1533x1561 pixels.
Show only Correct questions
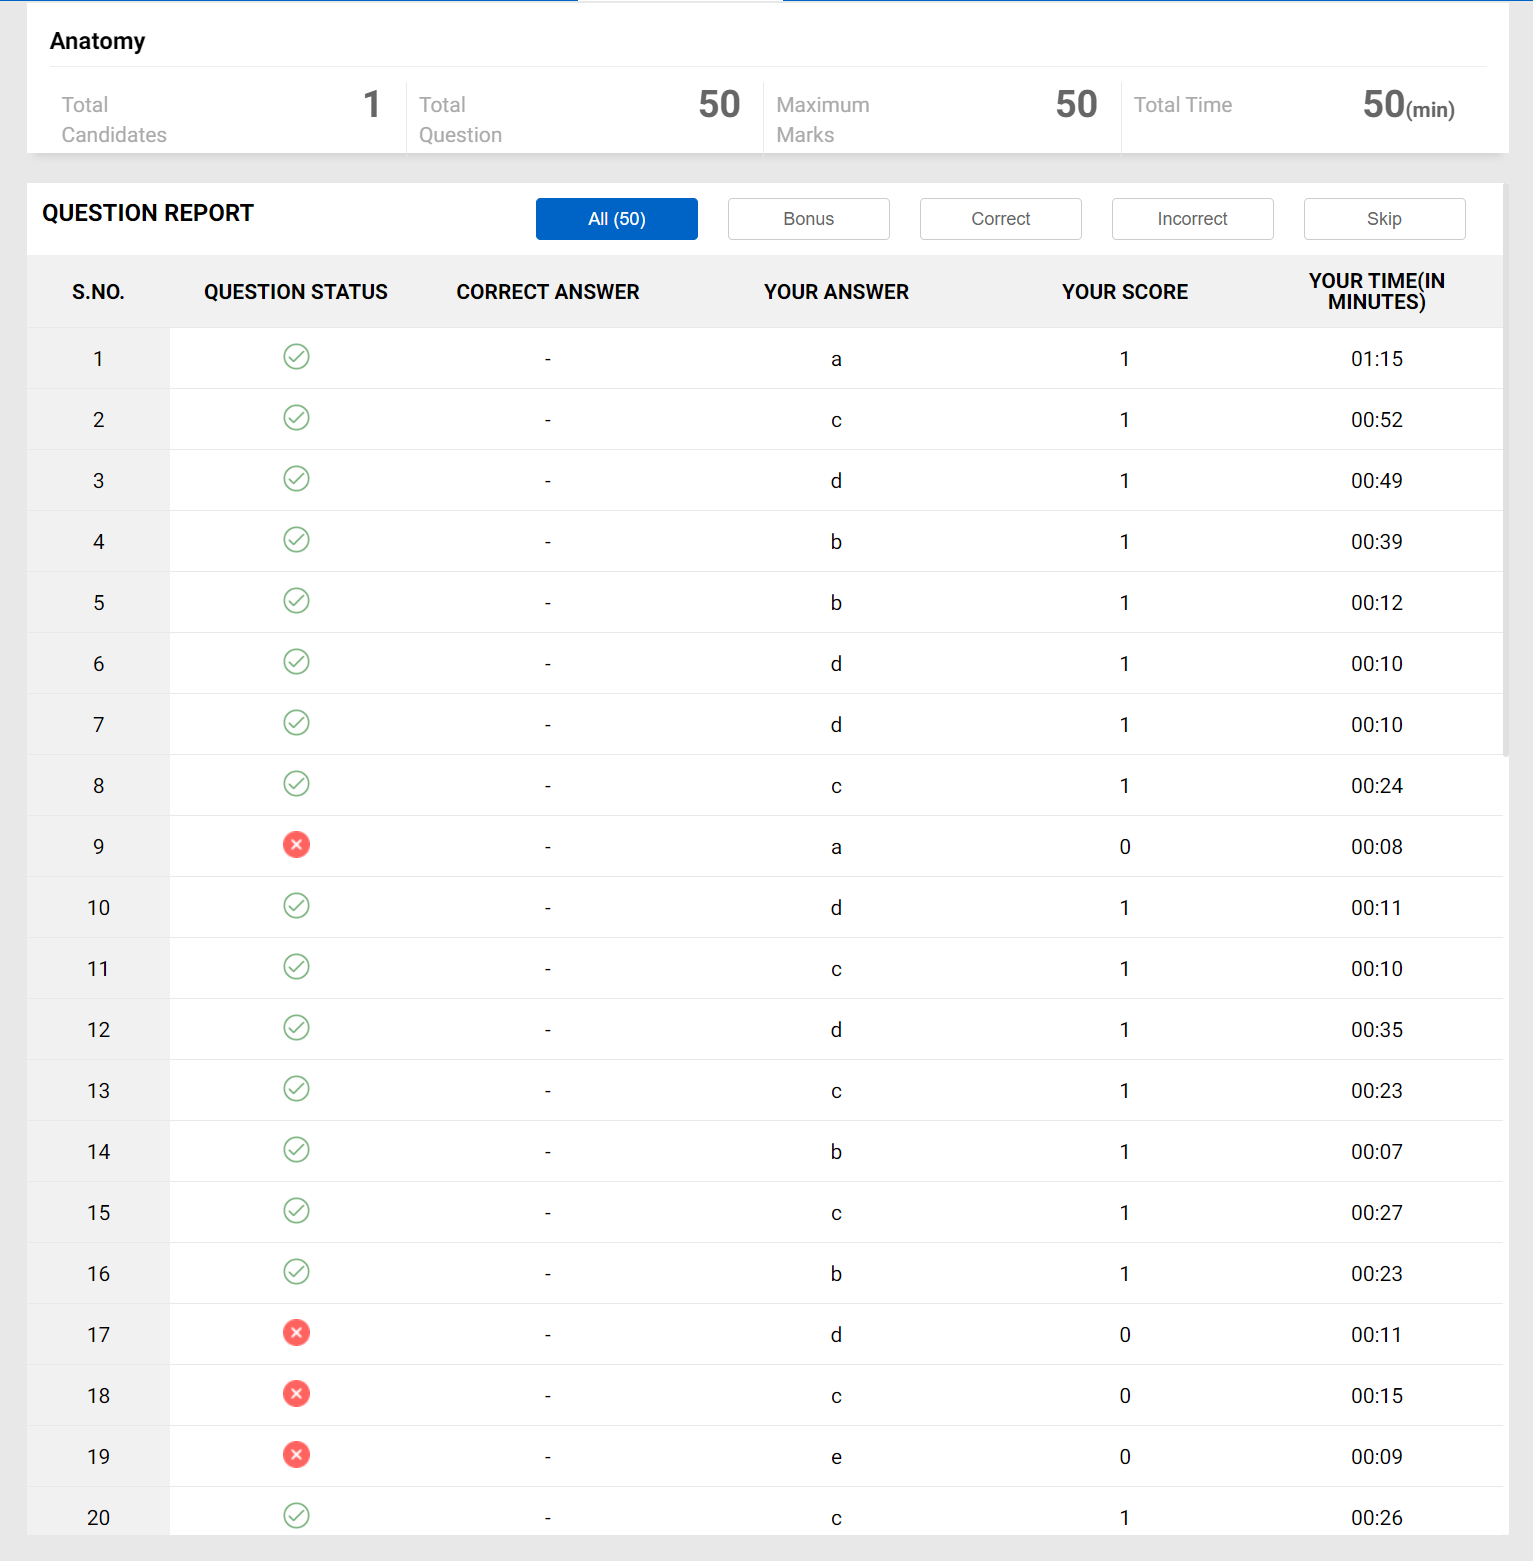click(1000, 219)
